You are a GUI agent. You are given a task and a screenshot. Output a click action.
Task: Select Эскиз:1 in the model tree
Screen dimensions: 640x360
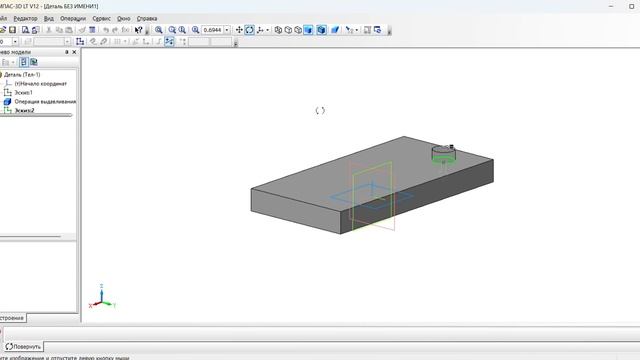(23, 93)
